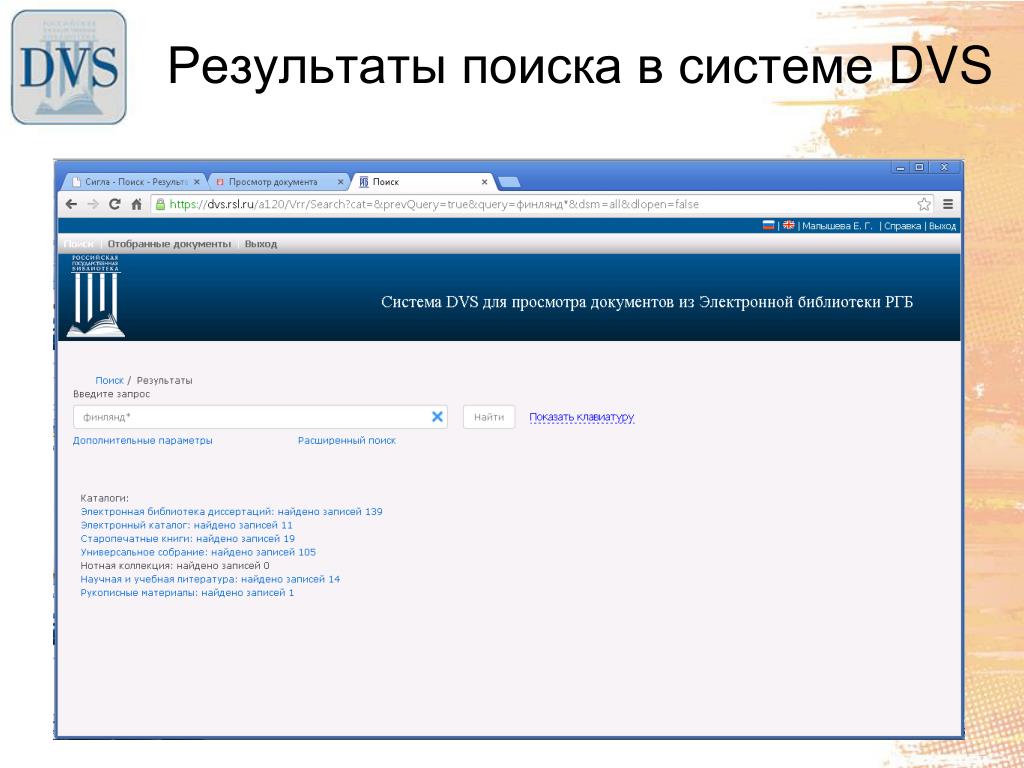This screenshot has width=1024, height=768.
Task: Click the browser address bar URL
Action: 434,204
